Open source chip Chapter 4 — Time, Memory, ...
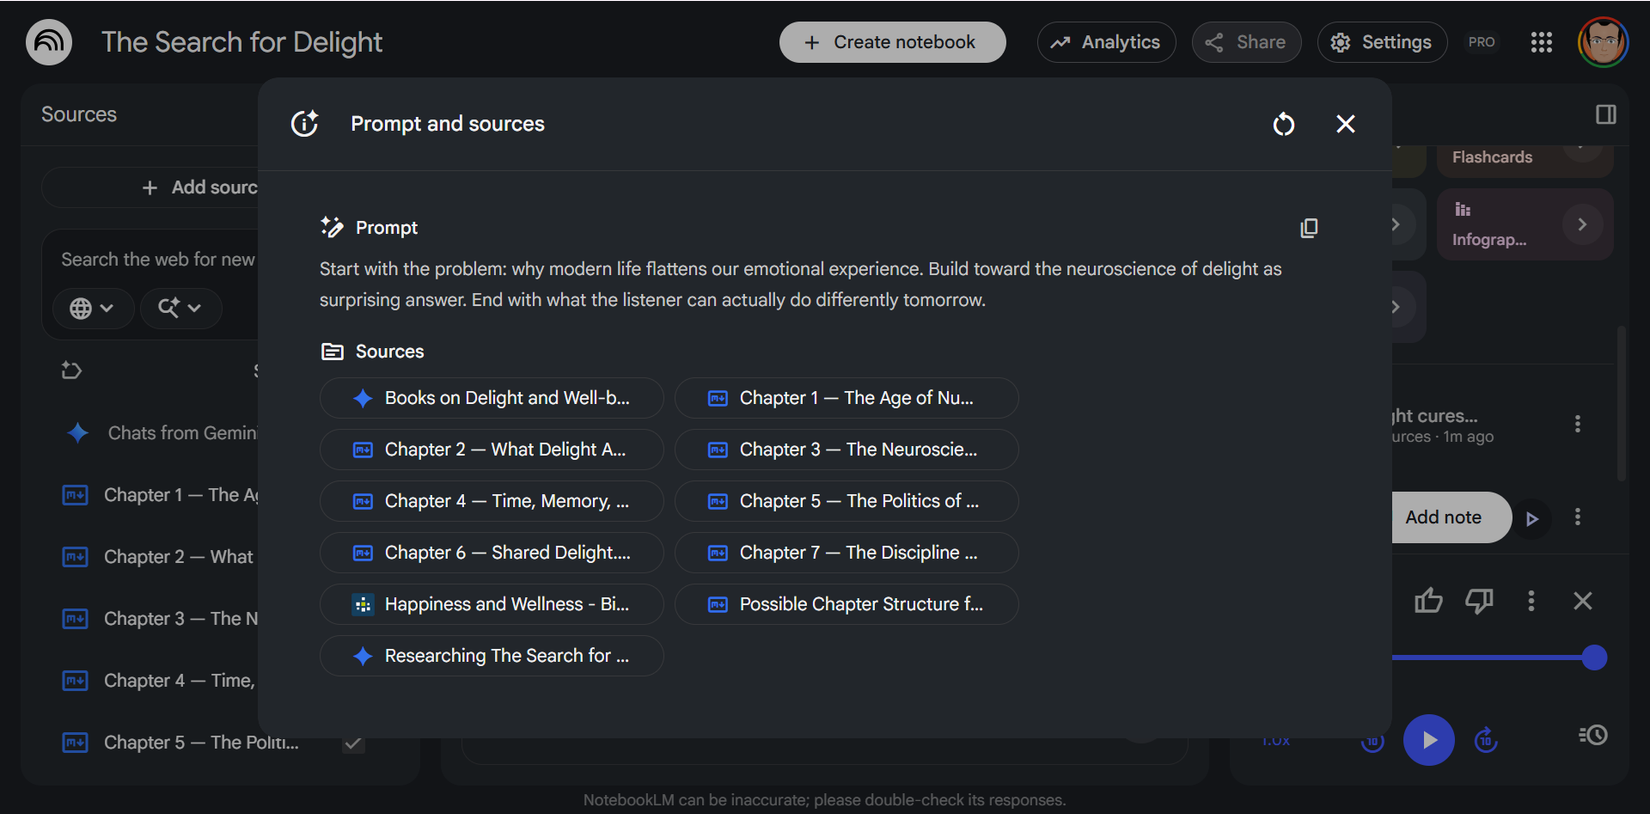Viewport: 1650px width, 814px height. click(491, 501)
